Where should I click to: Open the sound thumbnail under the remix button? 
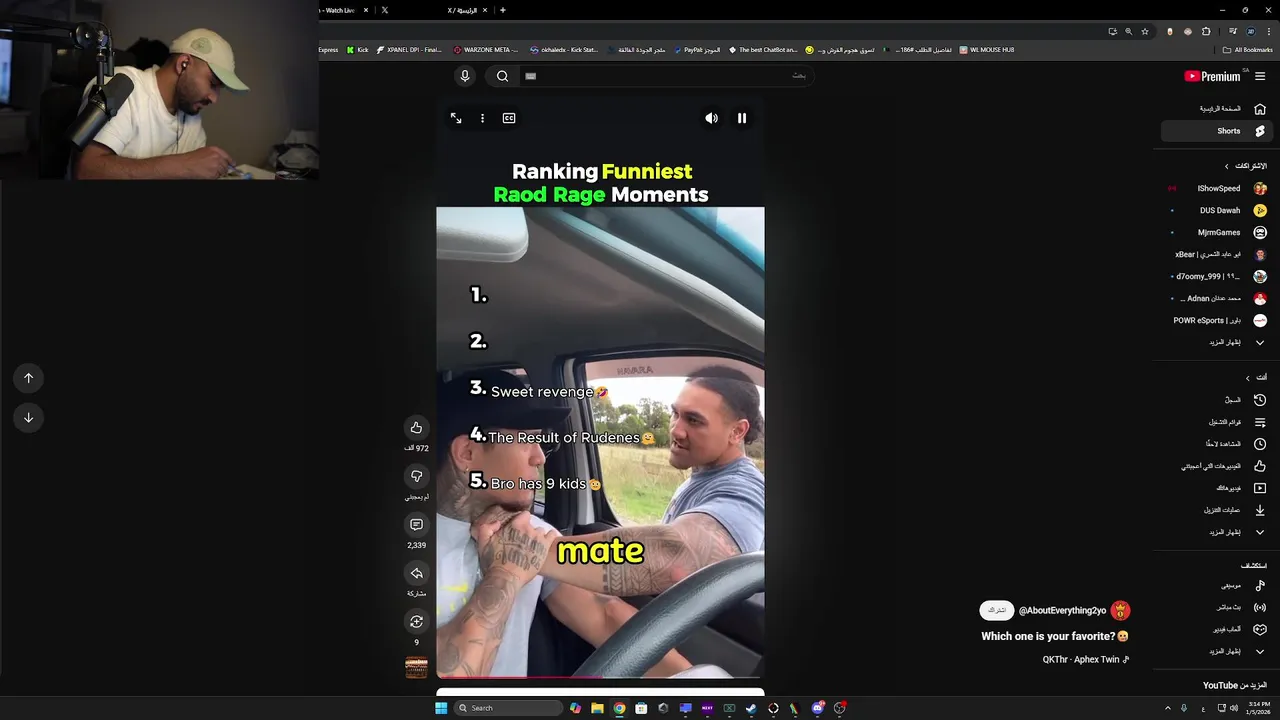click(x=416, y=667)
